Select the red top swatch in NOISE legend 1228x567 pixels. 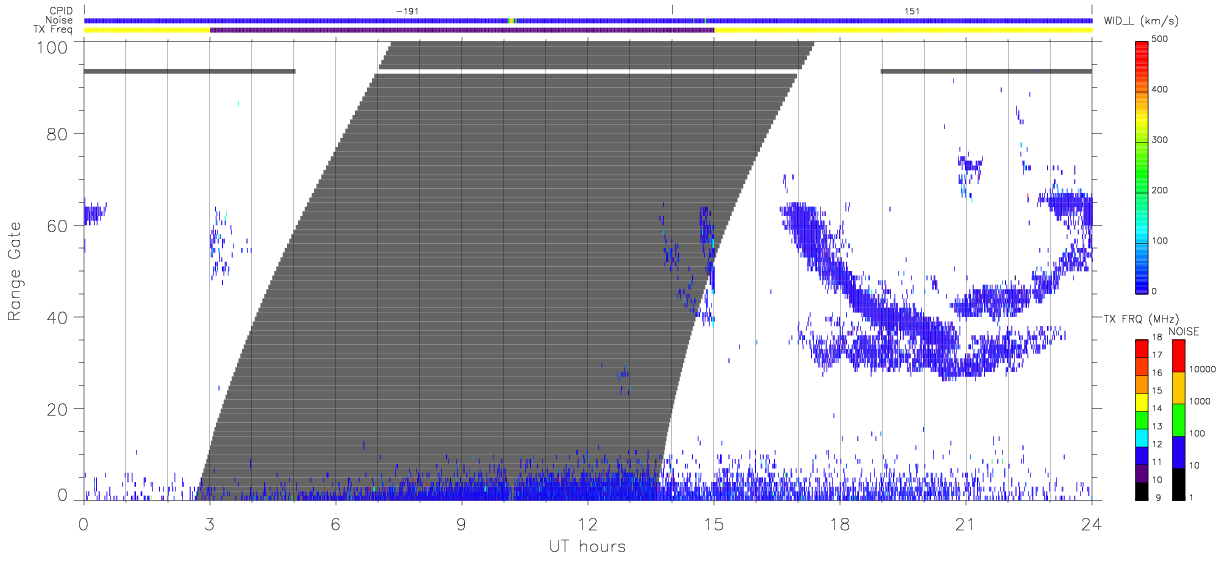tap(1178, 355)
